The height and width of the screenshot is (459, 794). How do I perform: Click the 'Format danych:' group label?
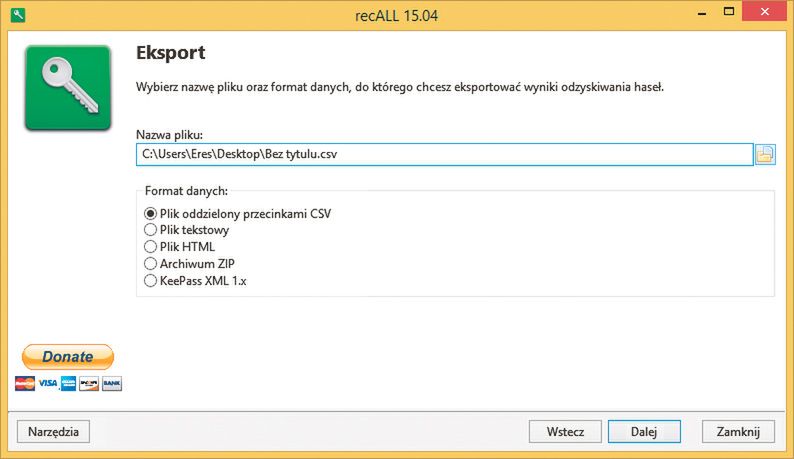tap(186, 191)
